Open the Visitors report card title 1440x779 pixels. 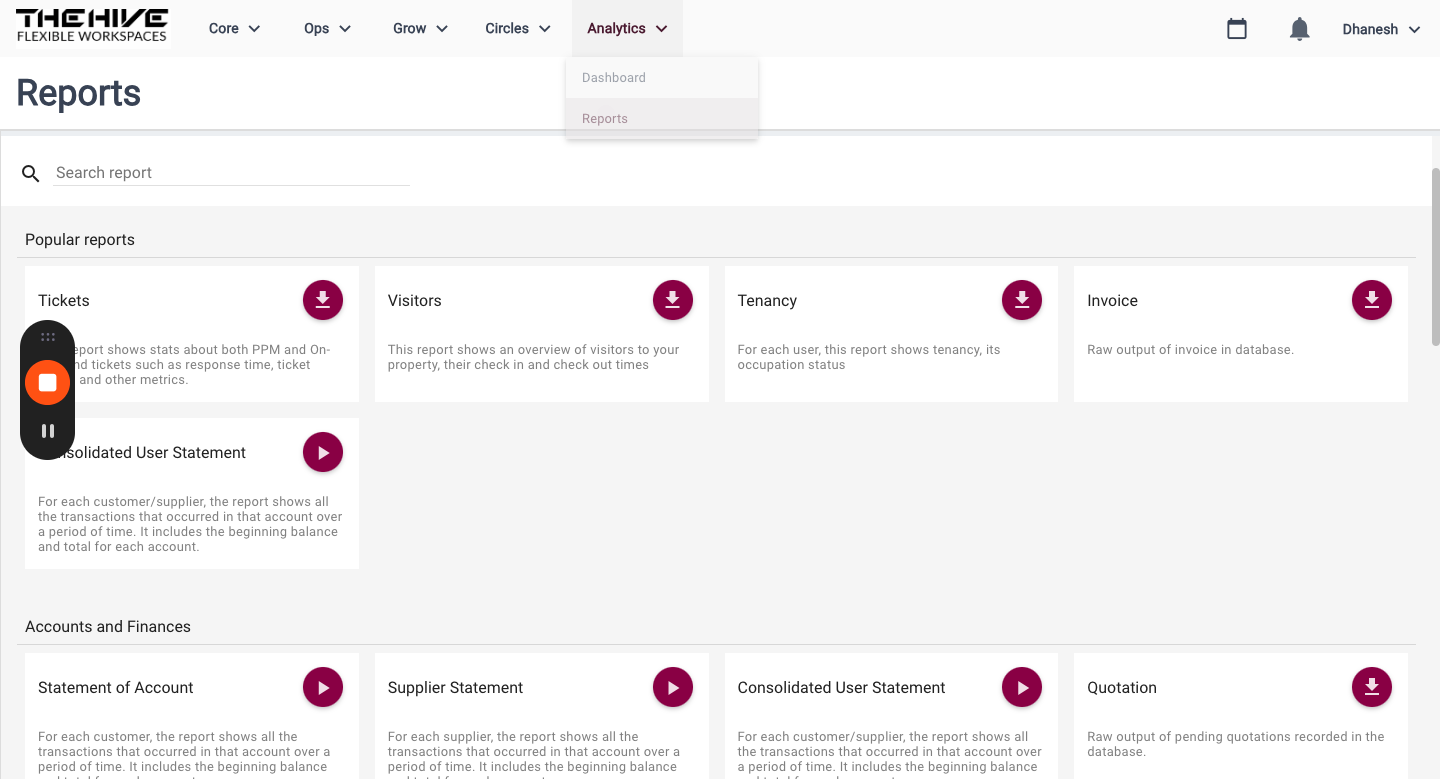[415, 301]
